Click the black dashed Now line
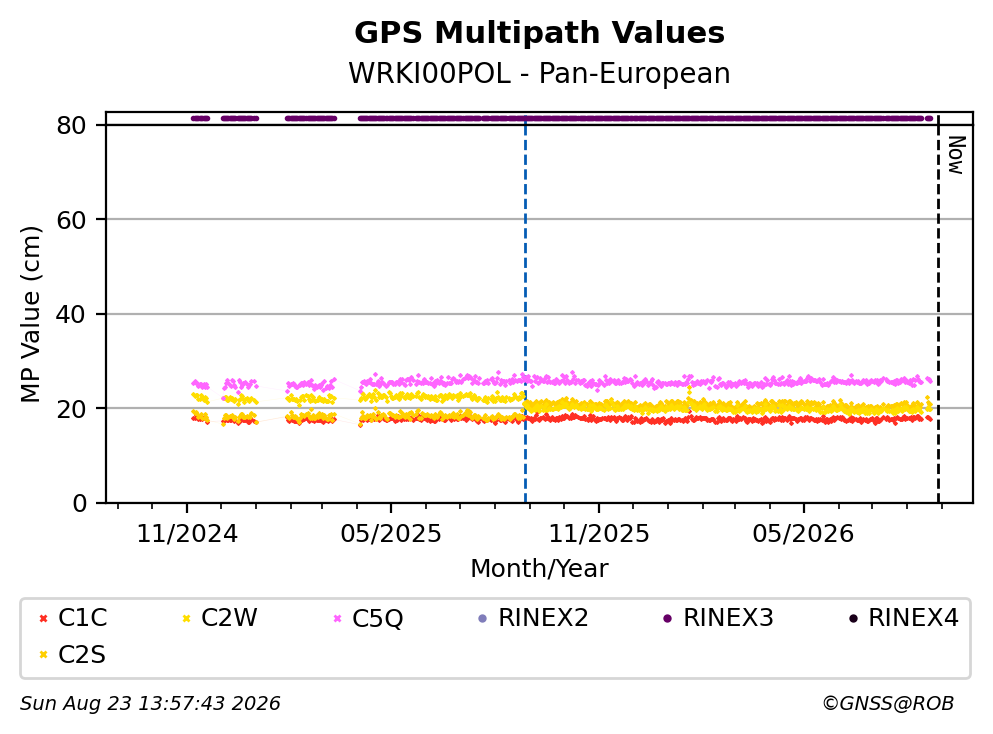This screenshot has height=734, width=993. point(938,309)
